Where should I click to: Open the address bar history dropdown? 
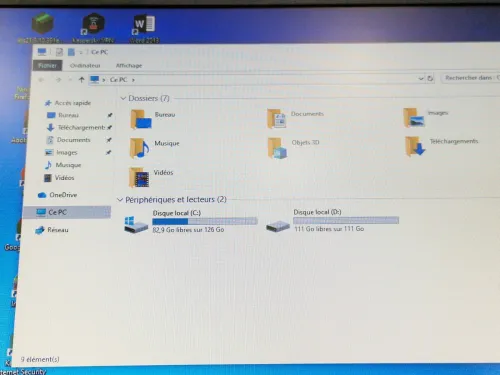click(421, 79)
